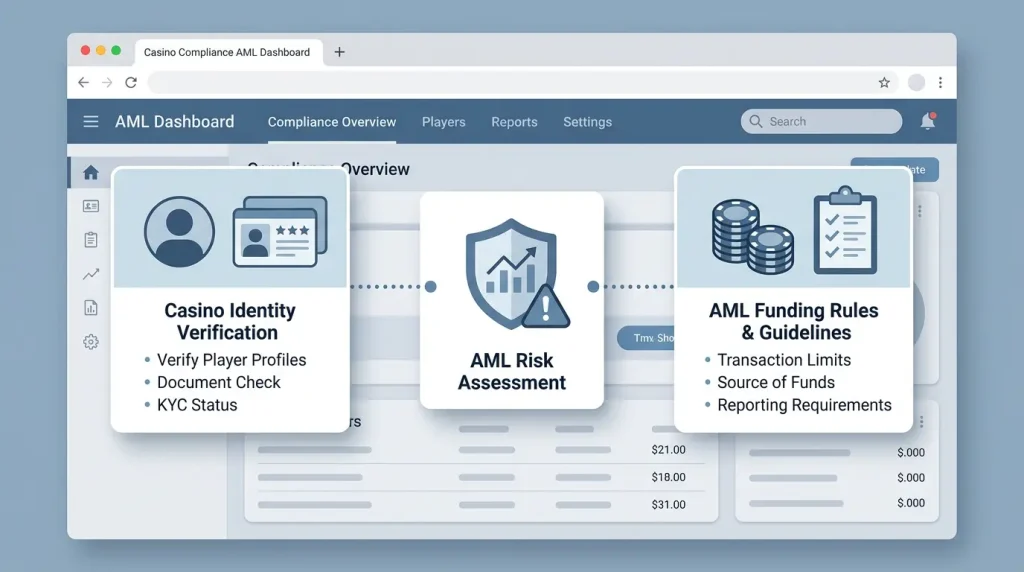Bookmark page with the star icon
1024x572 pixels.
point(884,82)
